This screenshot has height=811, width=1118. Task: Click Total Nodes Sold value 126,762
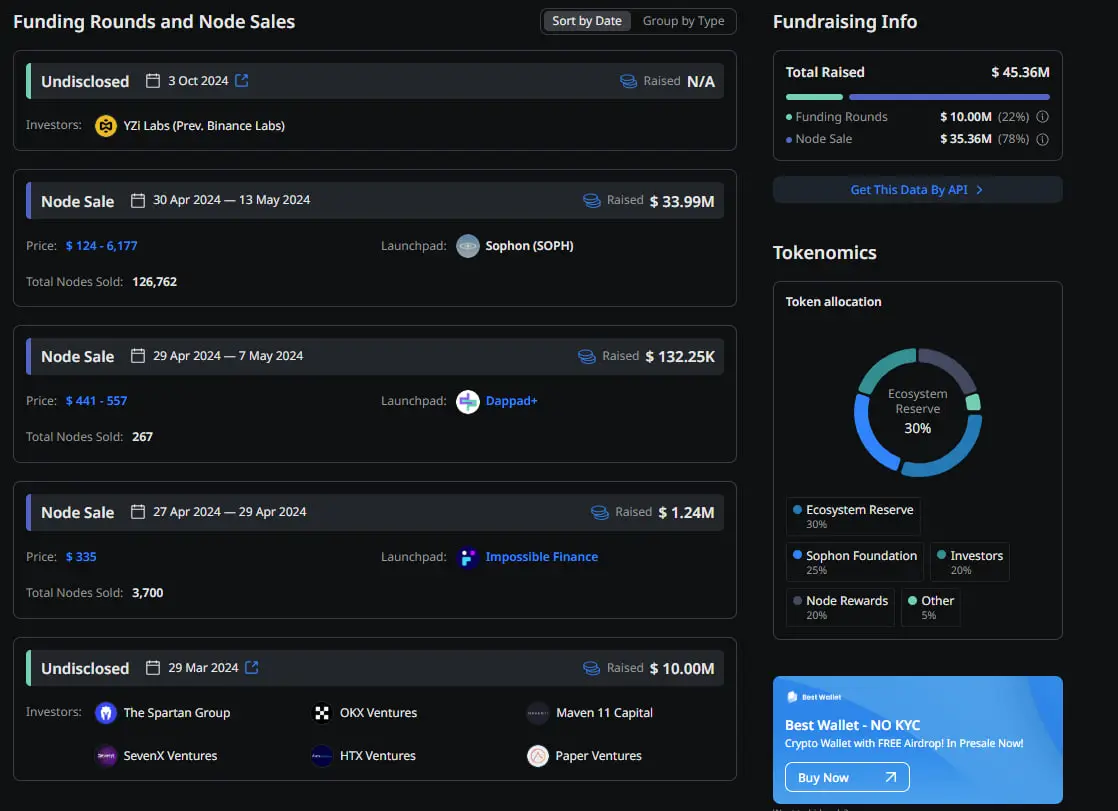[x=155, y=282]
